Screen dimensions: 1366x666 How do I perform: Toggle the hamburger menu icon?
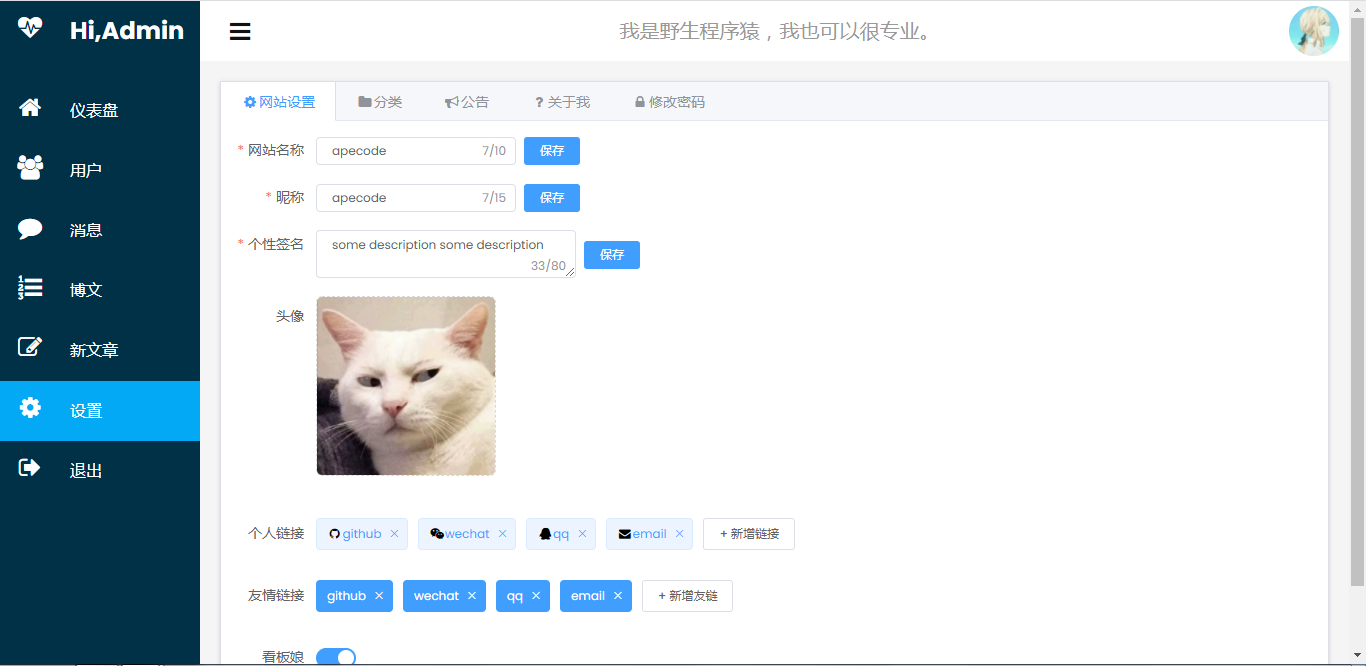coord(240,31)
